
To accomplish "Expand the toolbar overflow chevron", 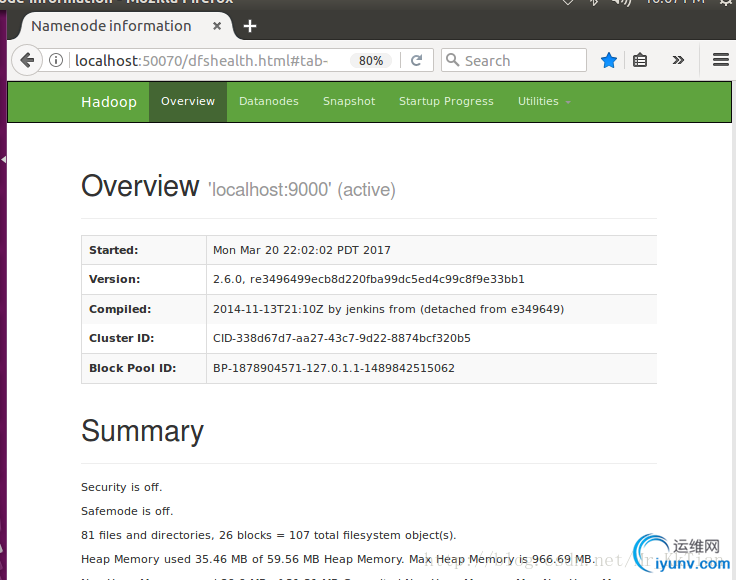I will 678,60.
